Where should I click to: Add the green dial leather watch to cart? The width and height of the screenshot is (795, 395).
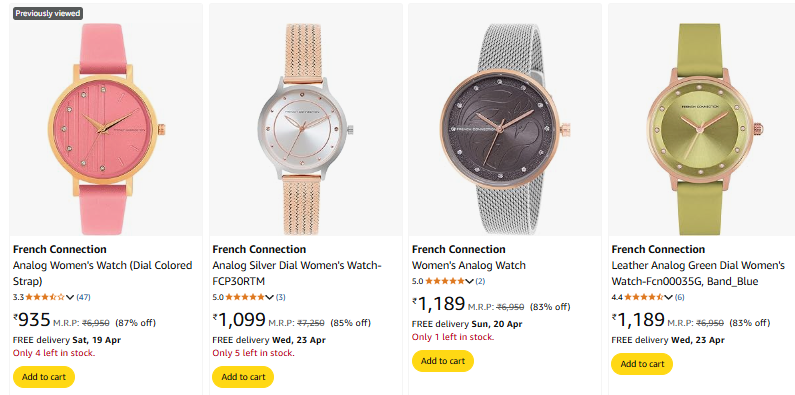642,364
